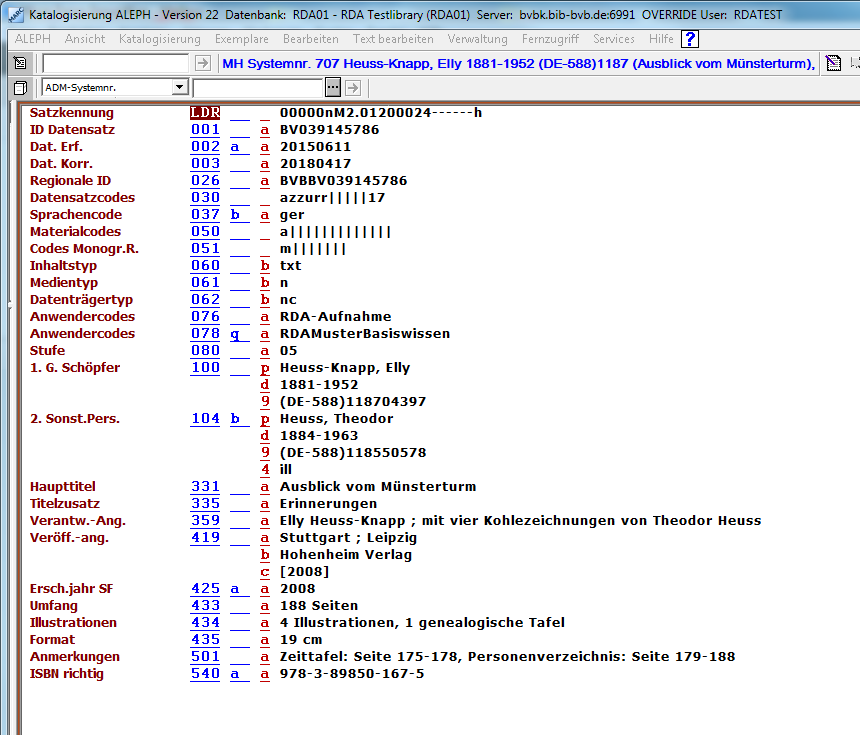Click the stacked documents icon beside ADM-Systemnr.
The height and width of the screenshot is (735, 860).
20,88
